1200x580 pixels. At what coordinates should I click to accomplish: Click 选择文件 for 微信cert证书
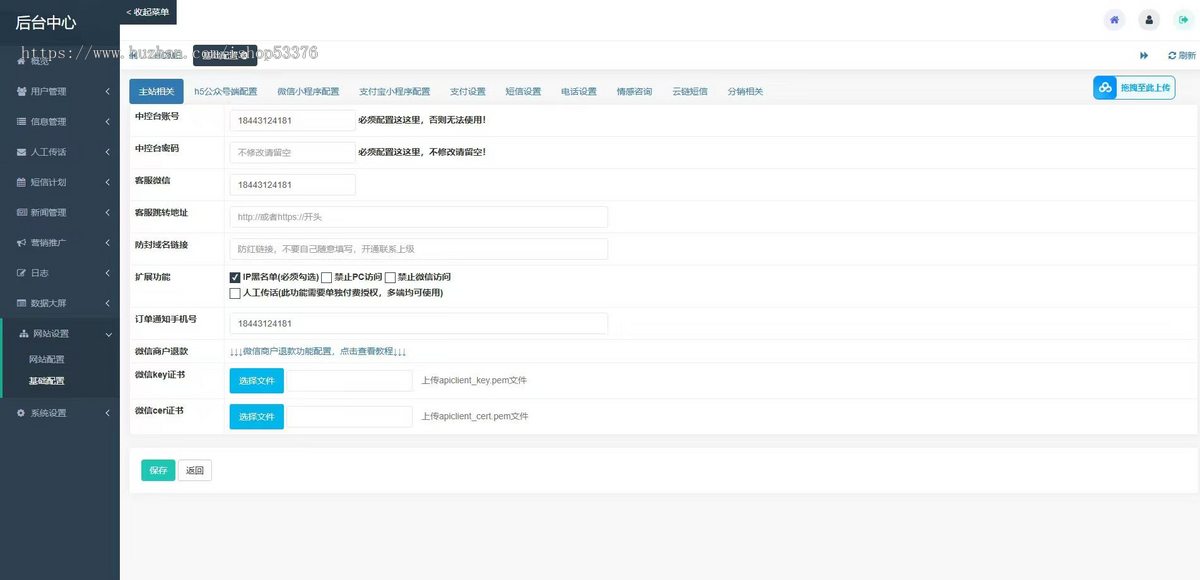point(256,416)
